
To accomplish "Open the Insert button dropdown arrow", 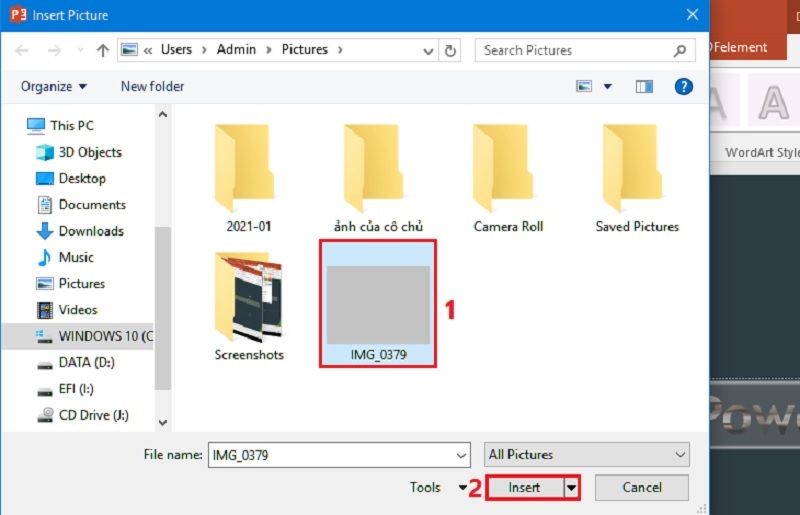I will (572, 488).
